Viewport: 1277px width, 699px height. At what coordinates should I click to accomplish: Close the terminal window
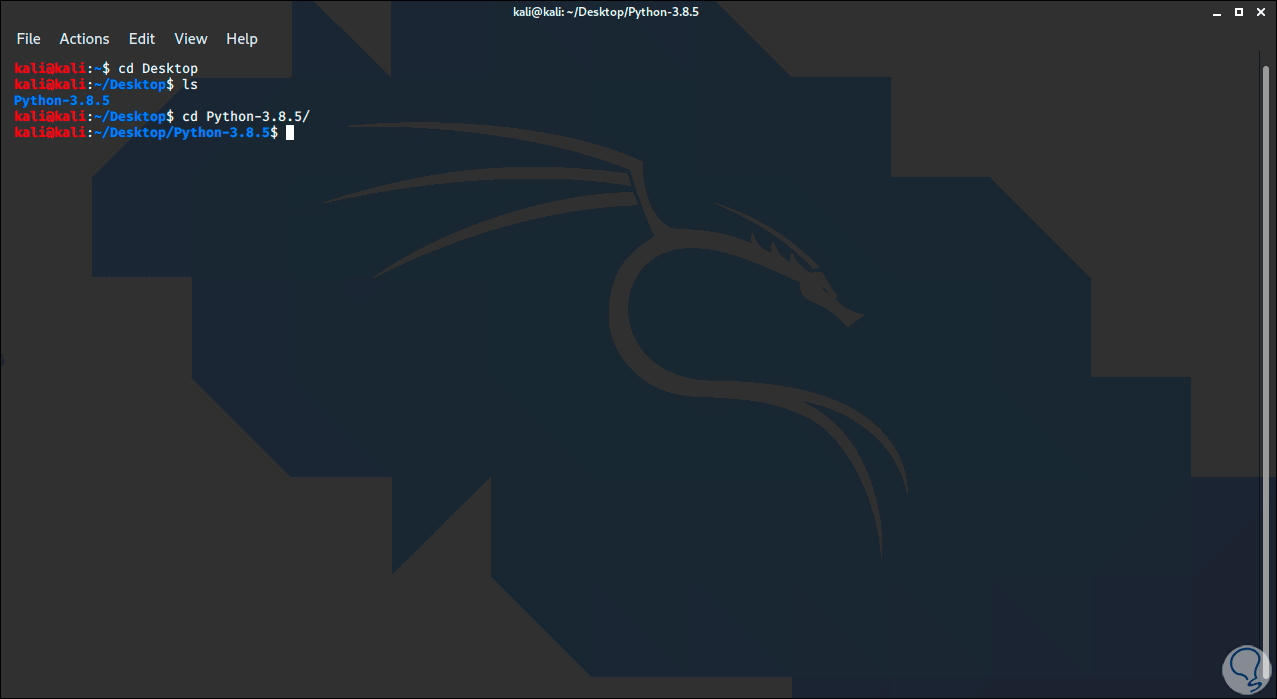(x=1260, y=11)
